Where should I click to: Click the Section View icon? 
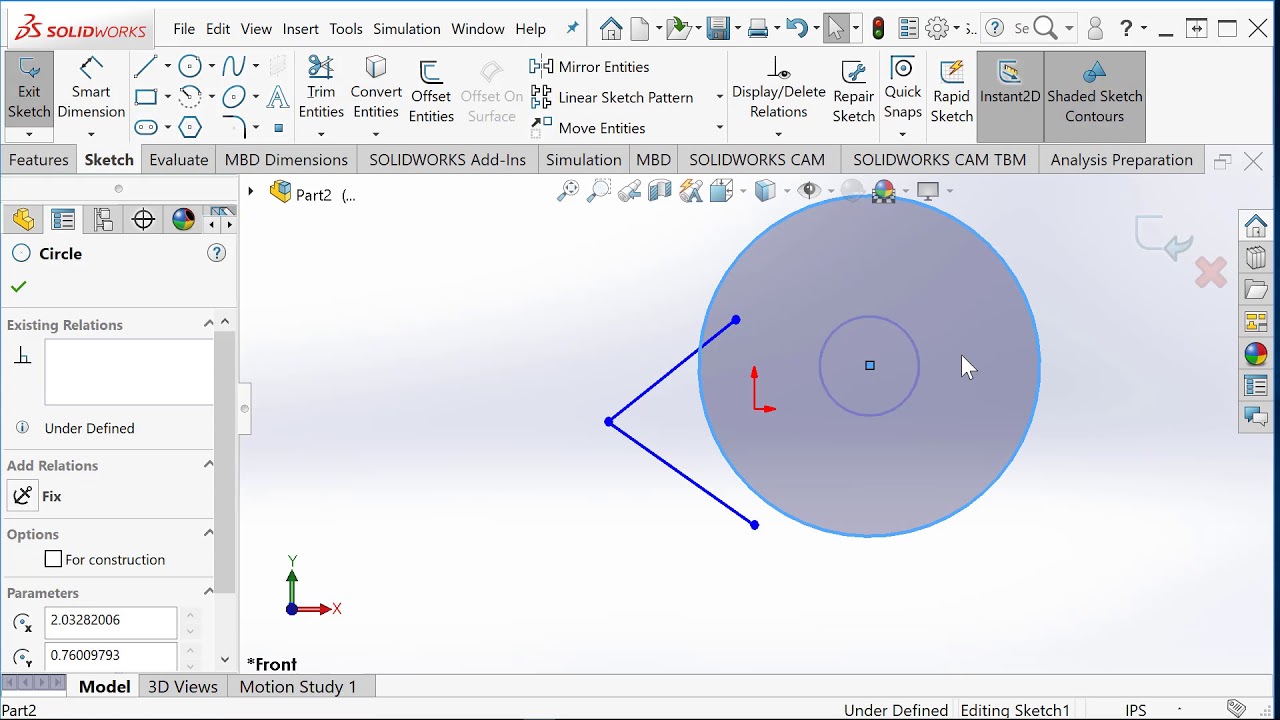(660, 191)
